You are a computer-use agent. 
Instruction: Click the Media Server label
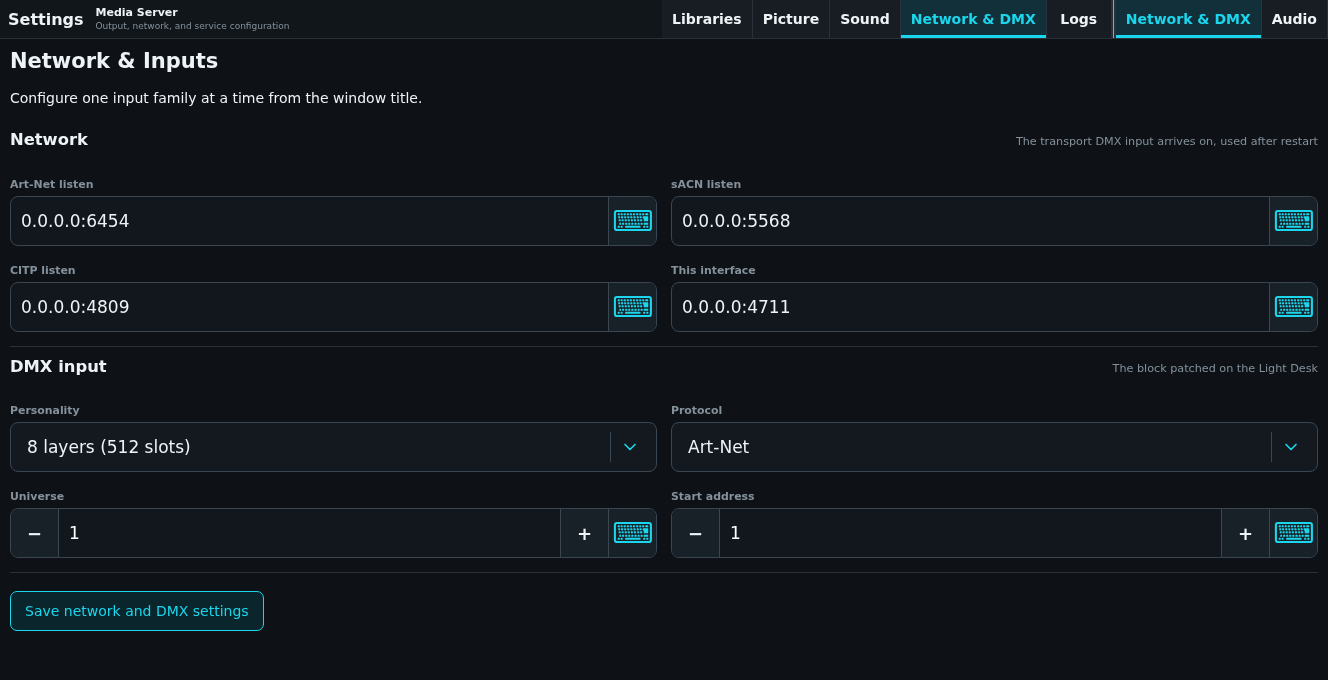pos(137,12)
